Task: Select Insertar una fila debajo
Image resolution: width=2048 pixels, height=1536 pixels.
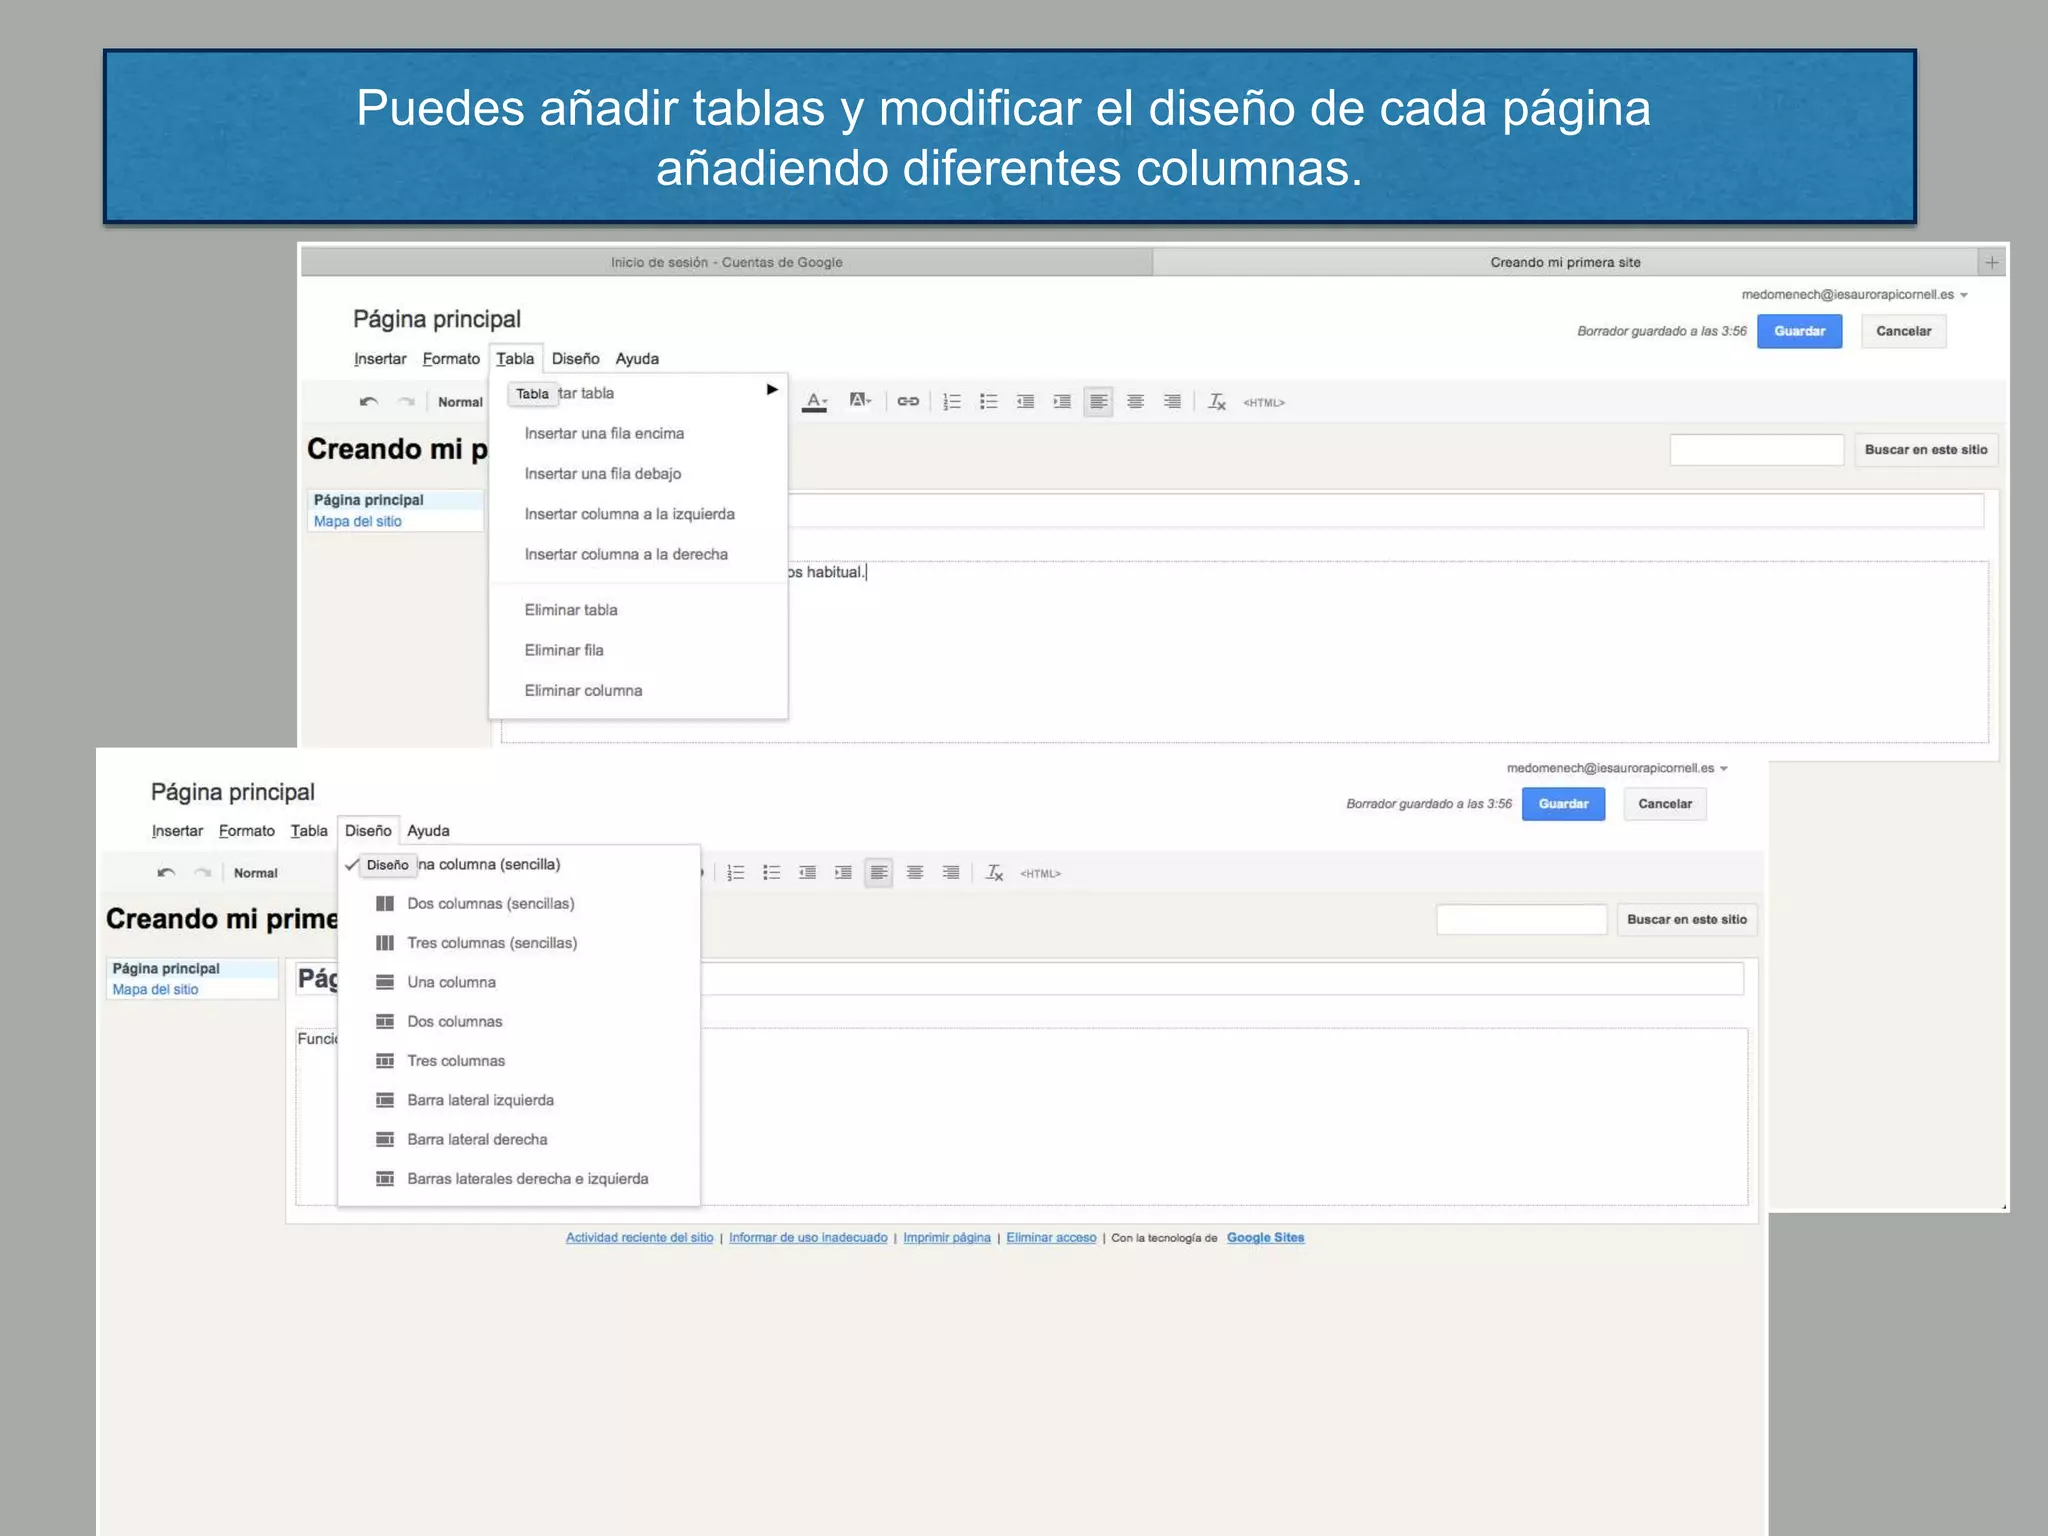Action: pyautogui.click(x=638, y=474)
